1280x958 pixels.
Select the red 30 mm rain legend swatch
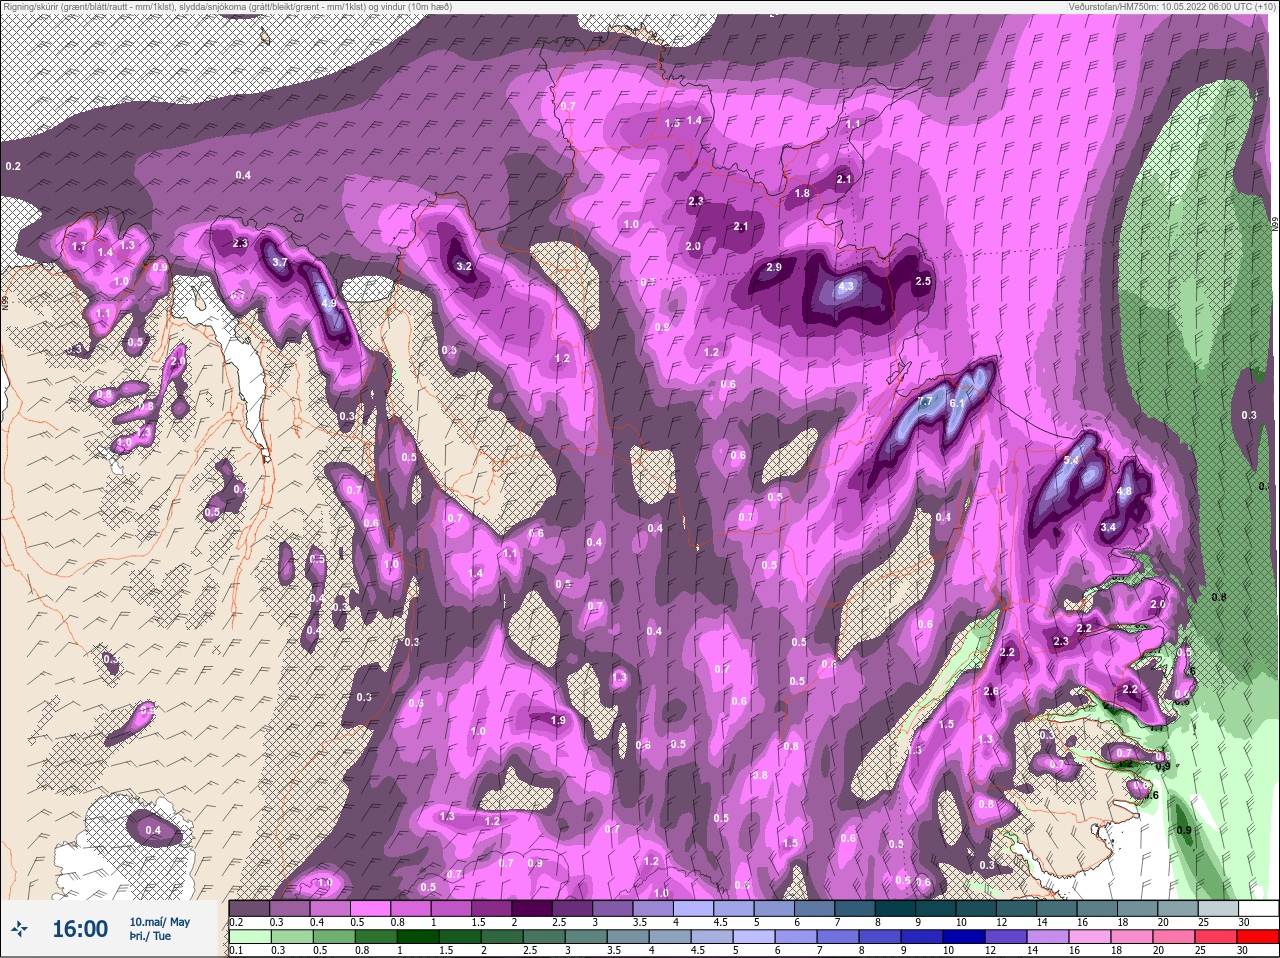point(1259,937)
